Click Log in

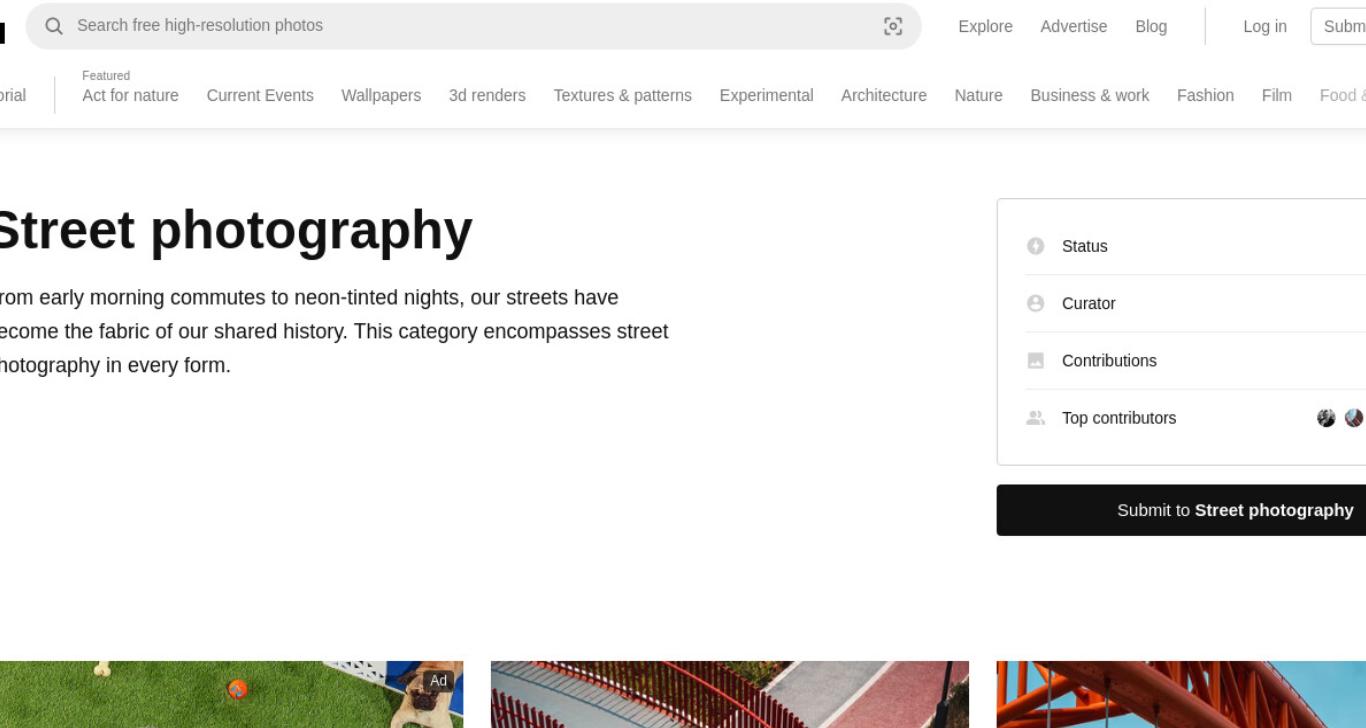pyautogui.click(x=1265, y=26)
